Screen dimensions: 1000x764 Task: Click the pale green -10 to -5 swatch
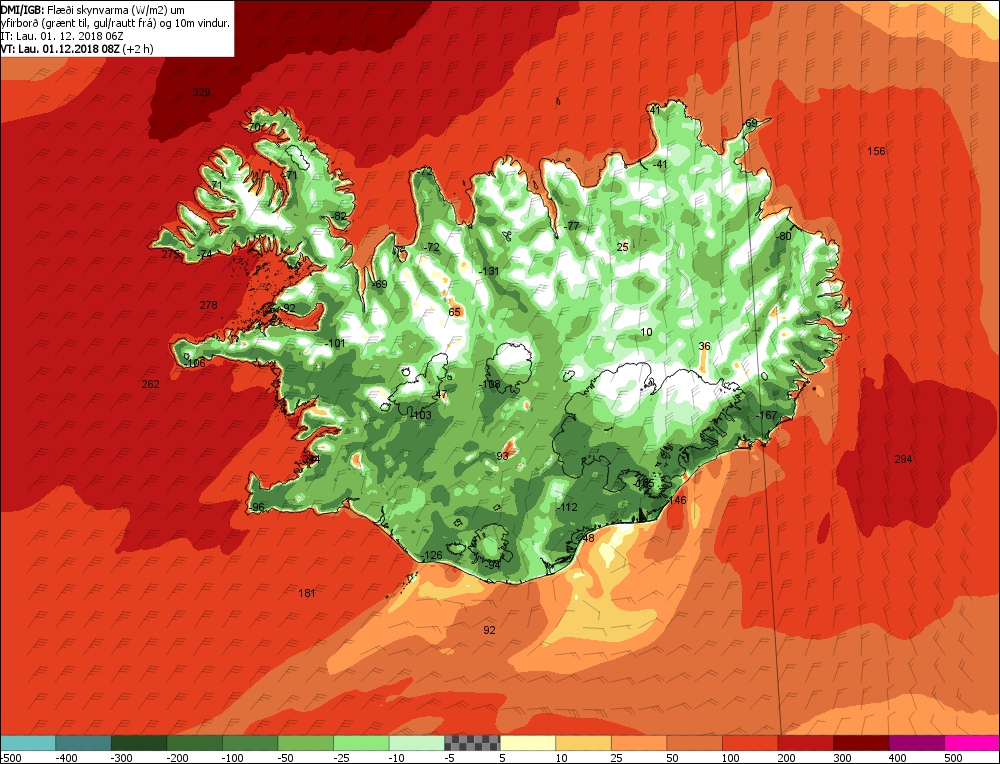(x=417, y=743)
